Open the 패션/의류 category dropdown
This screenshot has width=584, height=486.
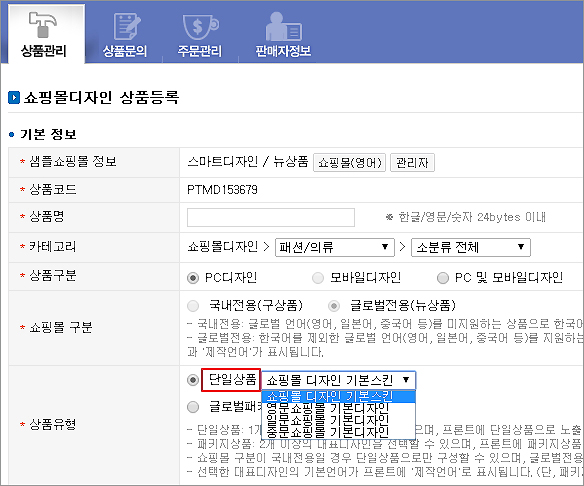tap(334, 247)
